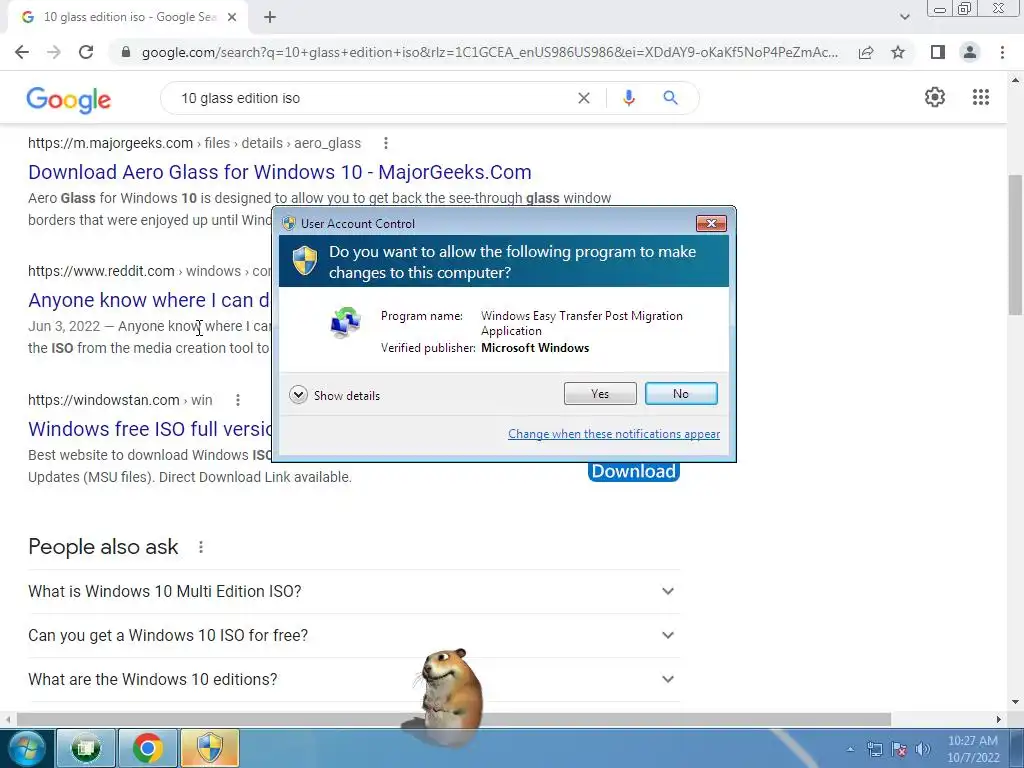Click the padlock site info icon
This screenshot has width=1024, height=768.
click(127, 52)
